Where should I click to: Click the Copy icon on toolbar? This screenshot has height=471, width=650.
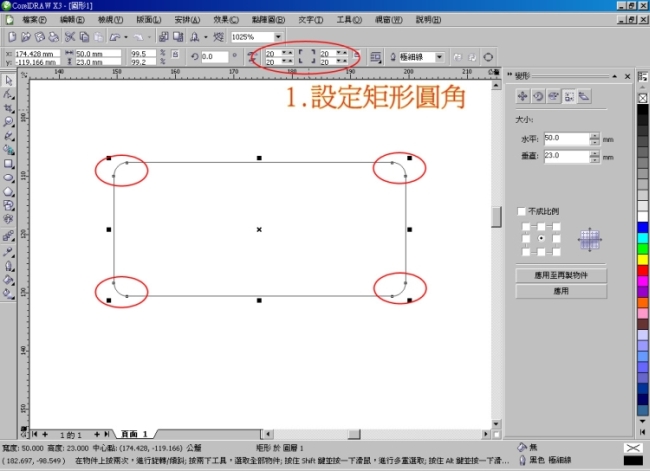84,37
